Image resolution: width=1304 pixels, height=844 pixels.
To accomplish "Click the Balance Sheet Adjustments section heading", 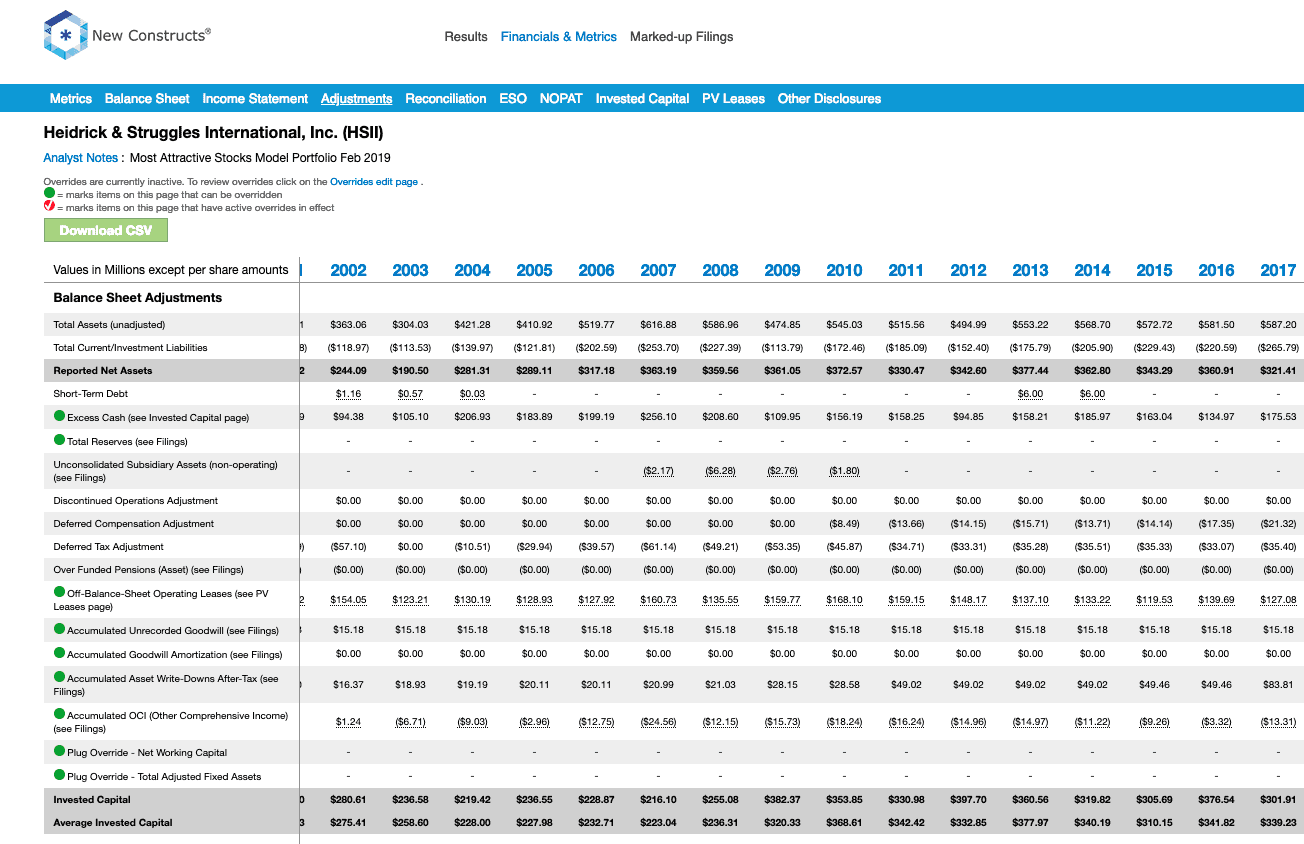I will point(138,298).
